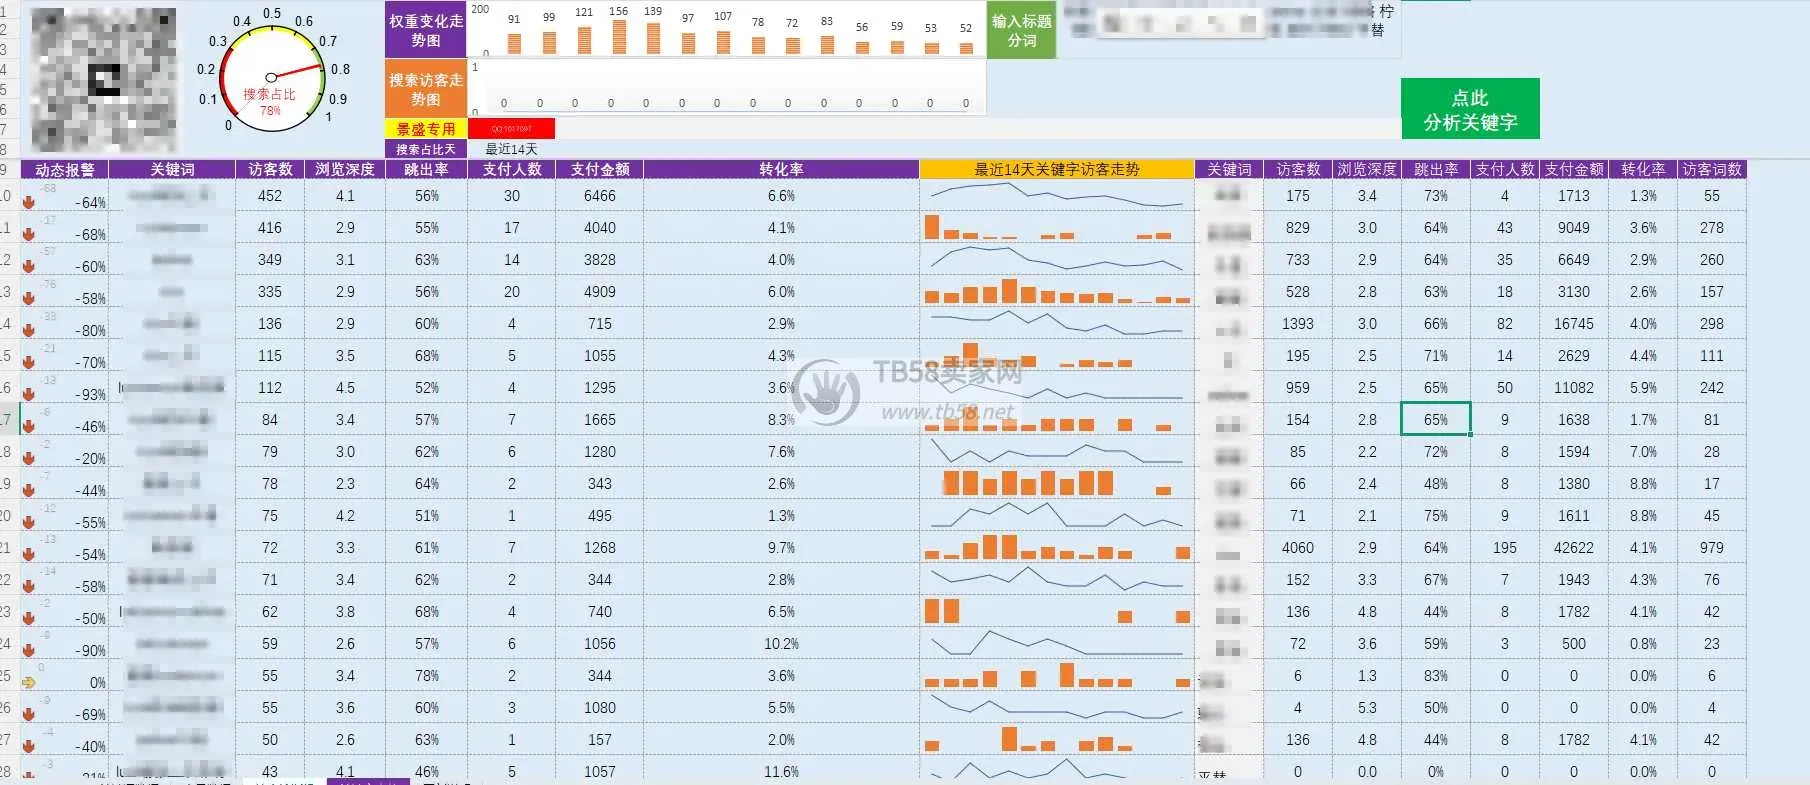Click the red down arrow beside -69%
The width and height of the screenshot is (1810, 785).
pyautogui.click(x=28, y=714)
